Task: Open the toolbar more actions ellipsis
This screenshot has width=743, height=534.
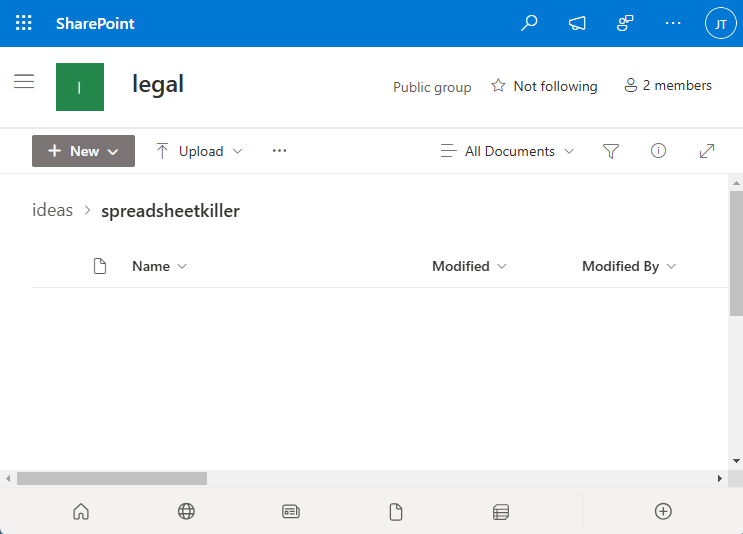Action: pyautogui.click(x=280, y=151)
